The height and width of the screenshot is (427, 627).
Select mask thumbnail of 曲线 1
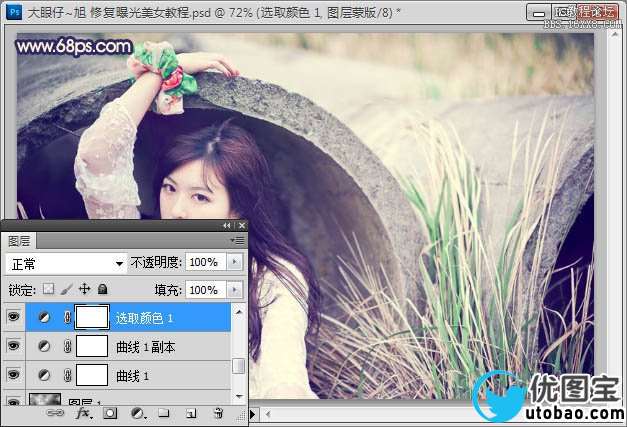(x=92, y=375)
